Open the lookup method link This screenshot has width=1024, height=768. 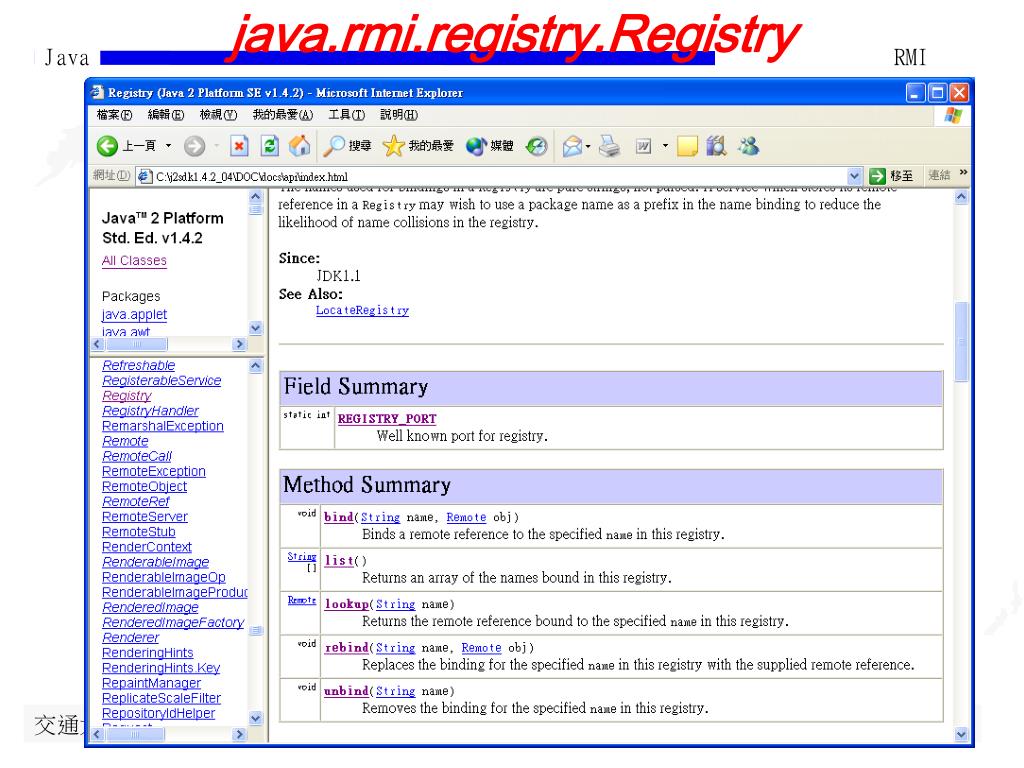tap(347, 604)
